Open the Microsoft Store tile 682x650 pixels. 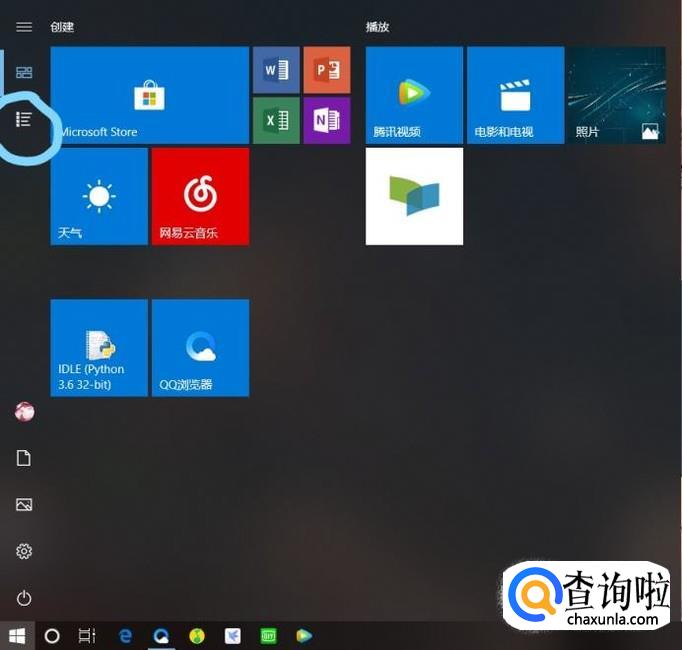coord(150,95)
